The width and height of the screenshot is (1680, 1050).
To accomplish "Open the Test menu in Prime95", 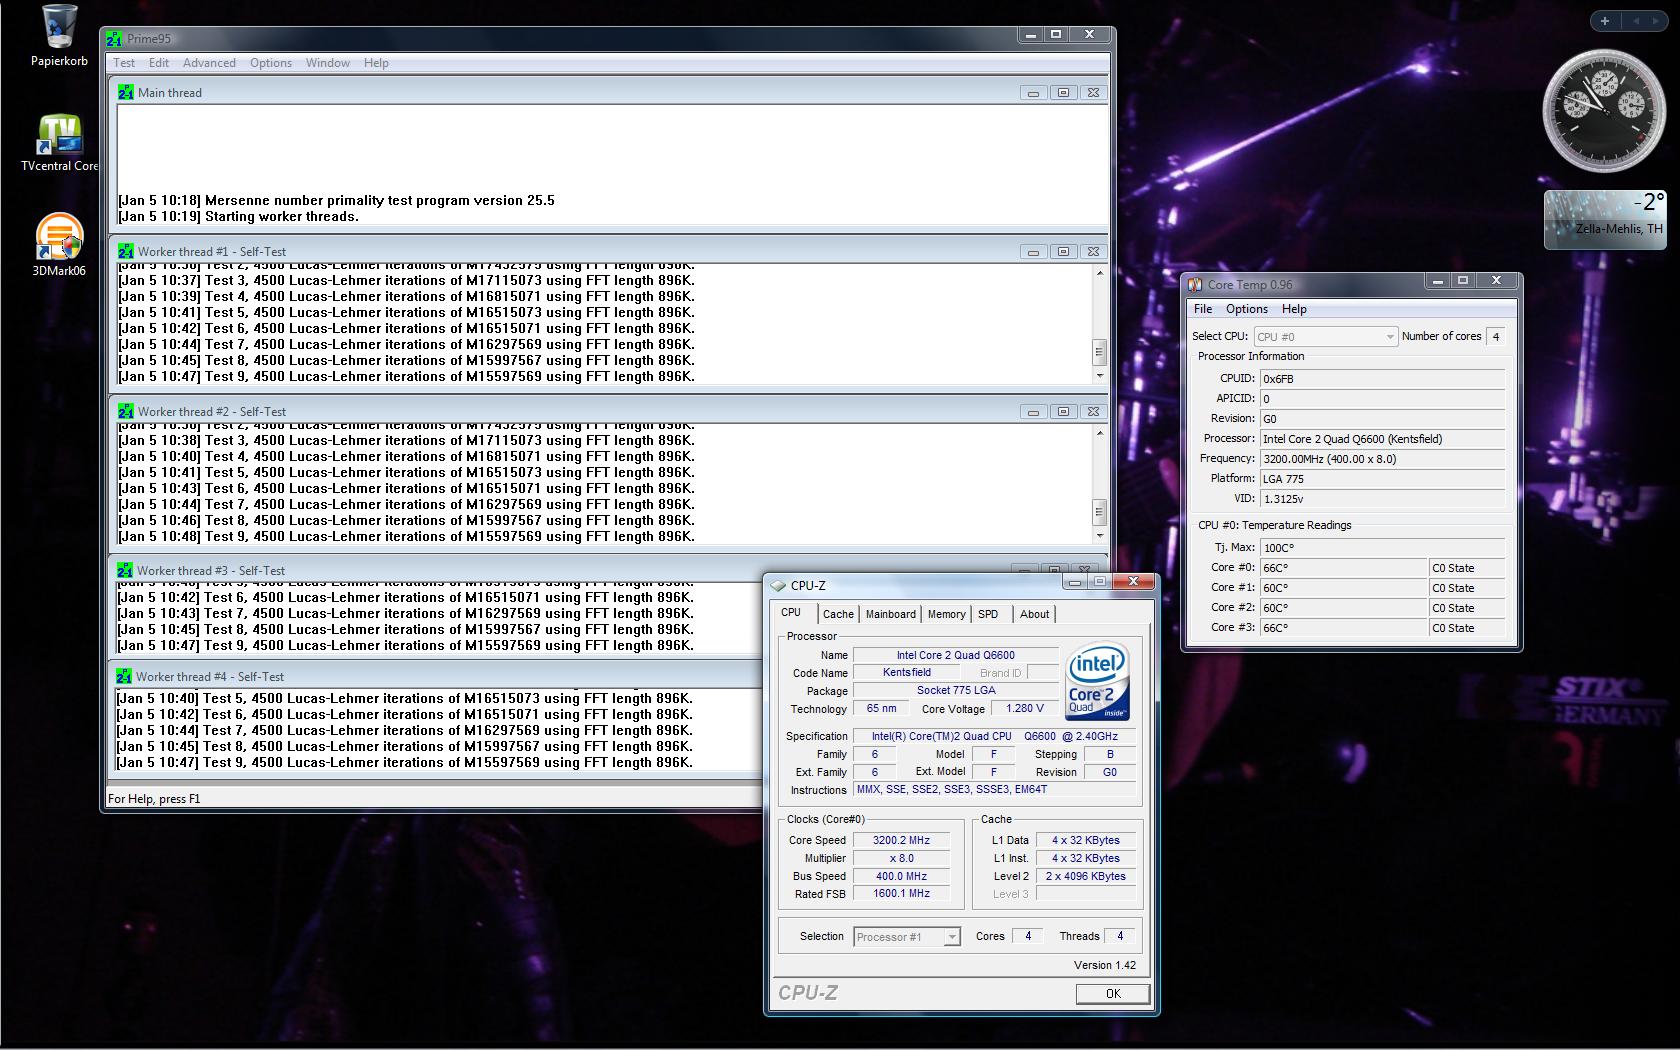I will (x=124, y=63).
